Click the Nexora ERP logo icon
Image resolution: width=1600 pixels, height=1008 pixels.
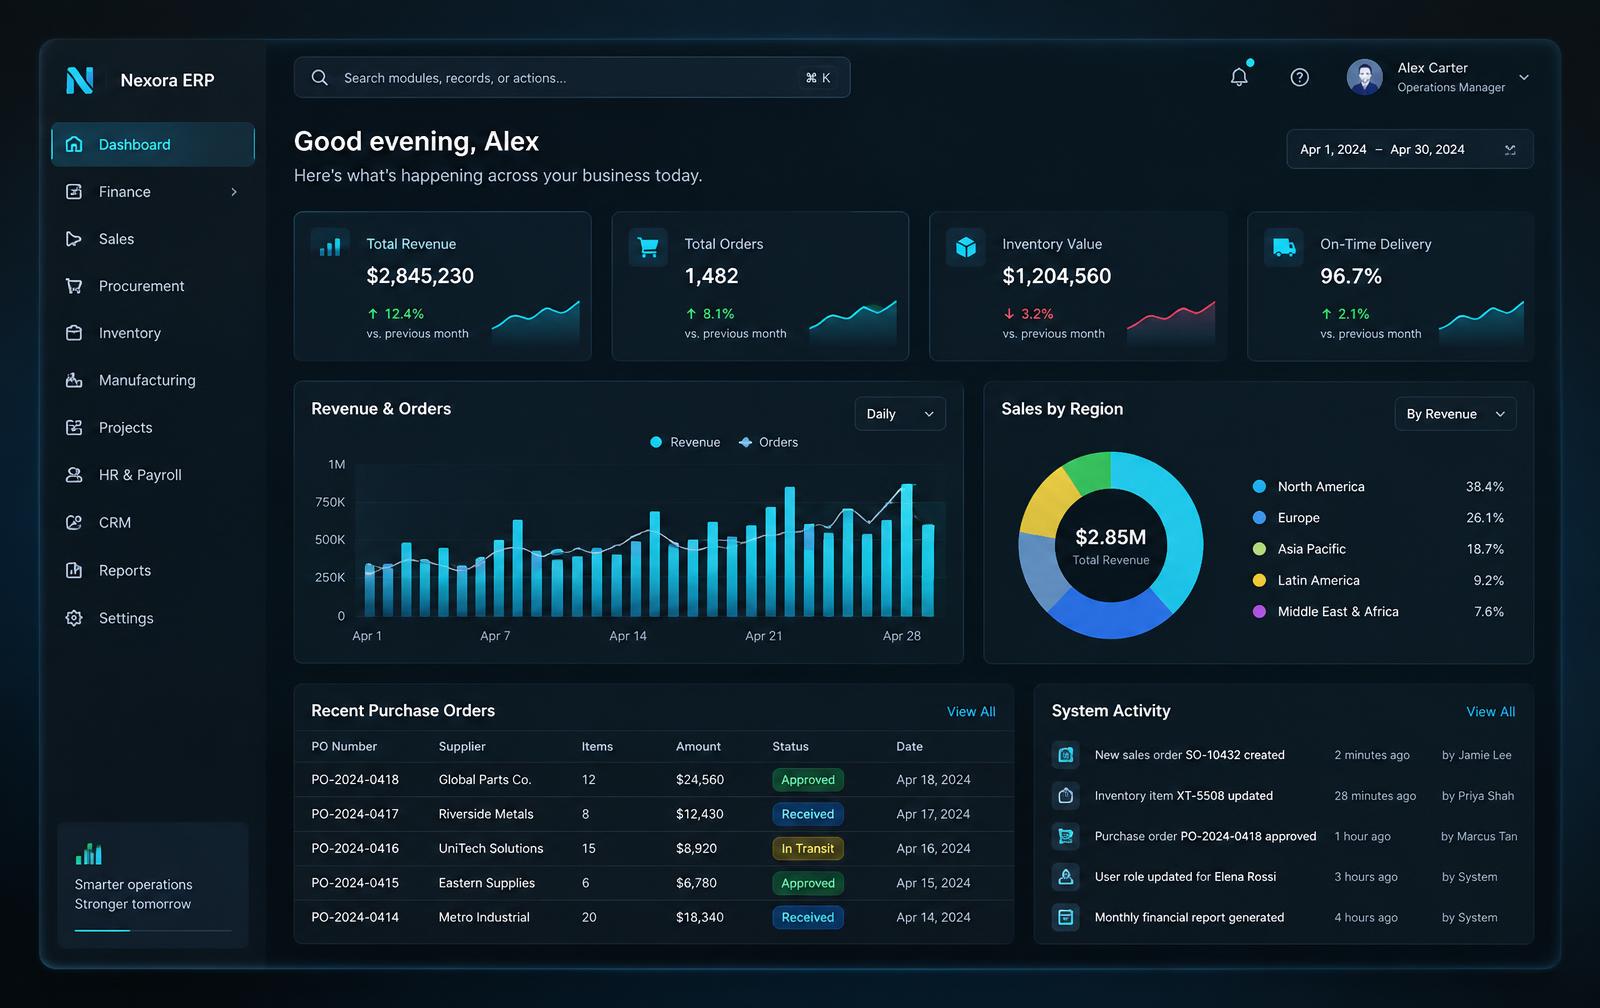pos(80,80)
